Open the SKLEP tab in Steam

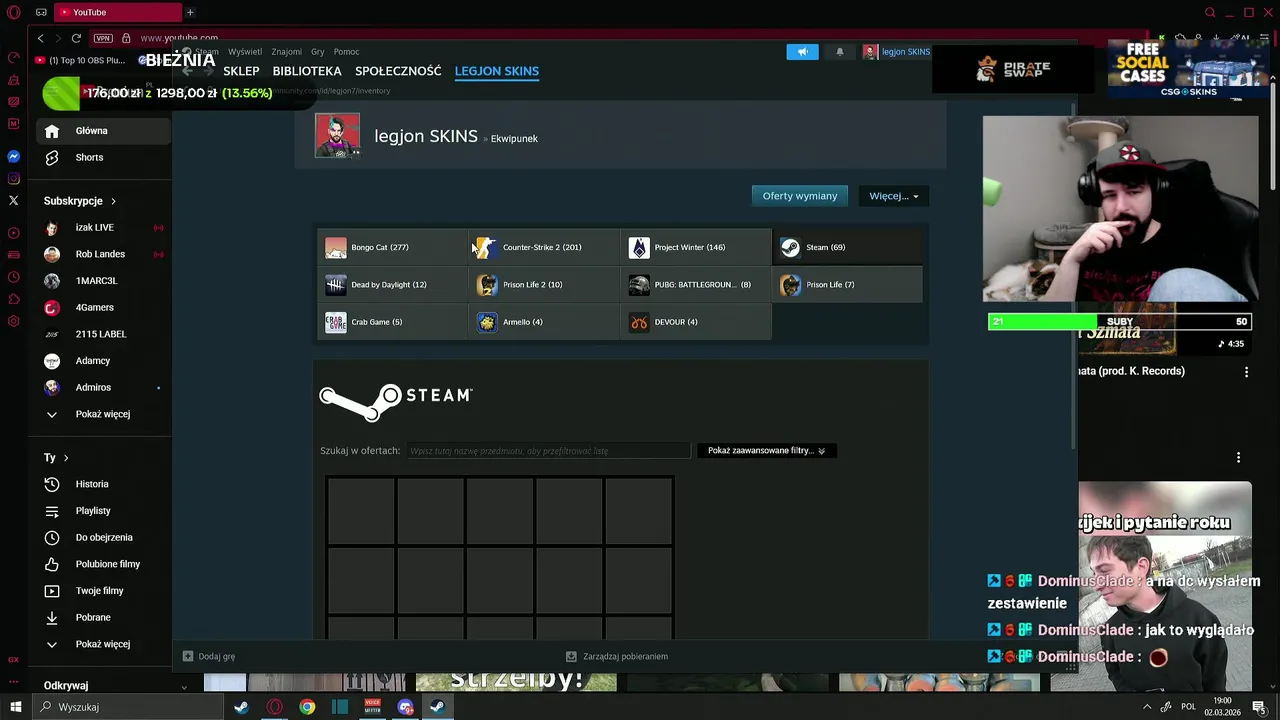[x=241, y=71]
